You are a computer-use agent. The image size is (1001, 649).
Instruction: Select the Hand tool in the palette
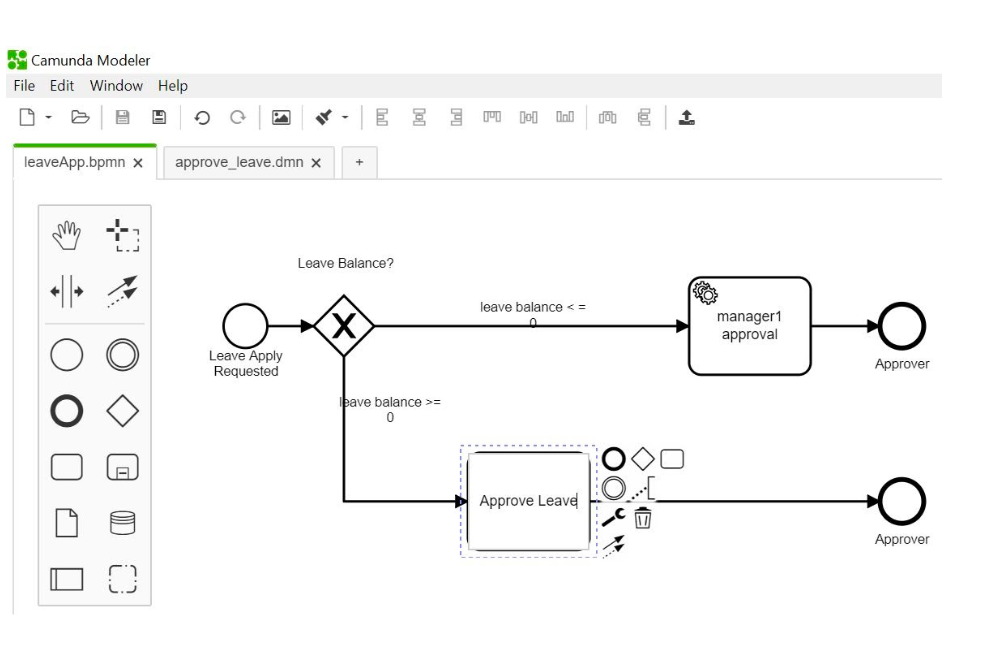coord(66,236)
